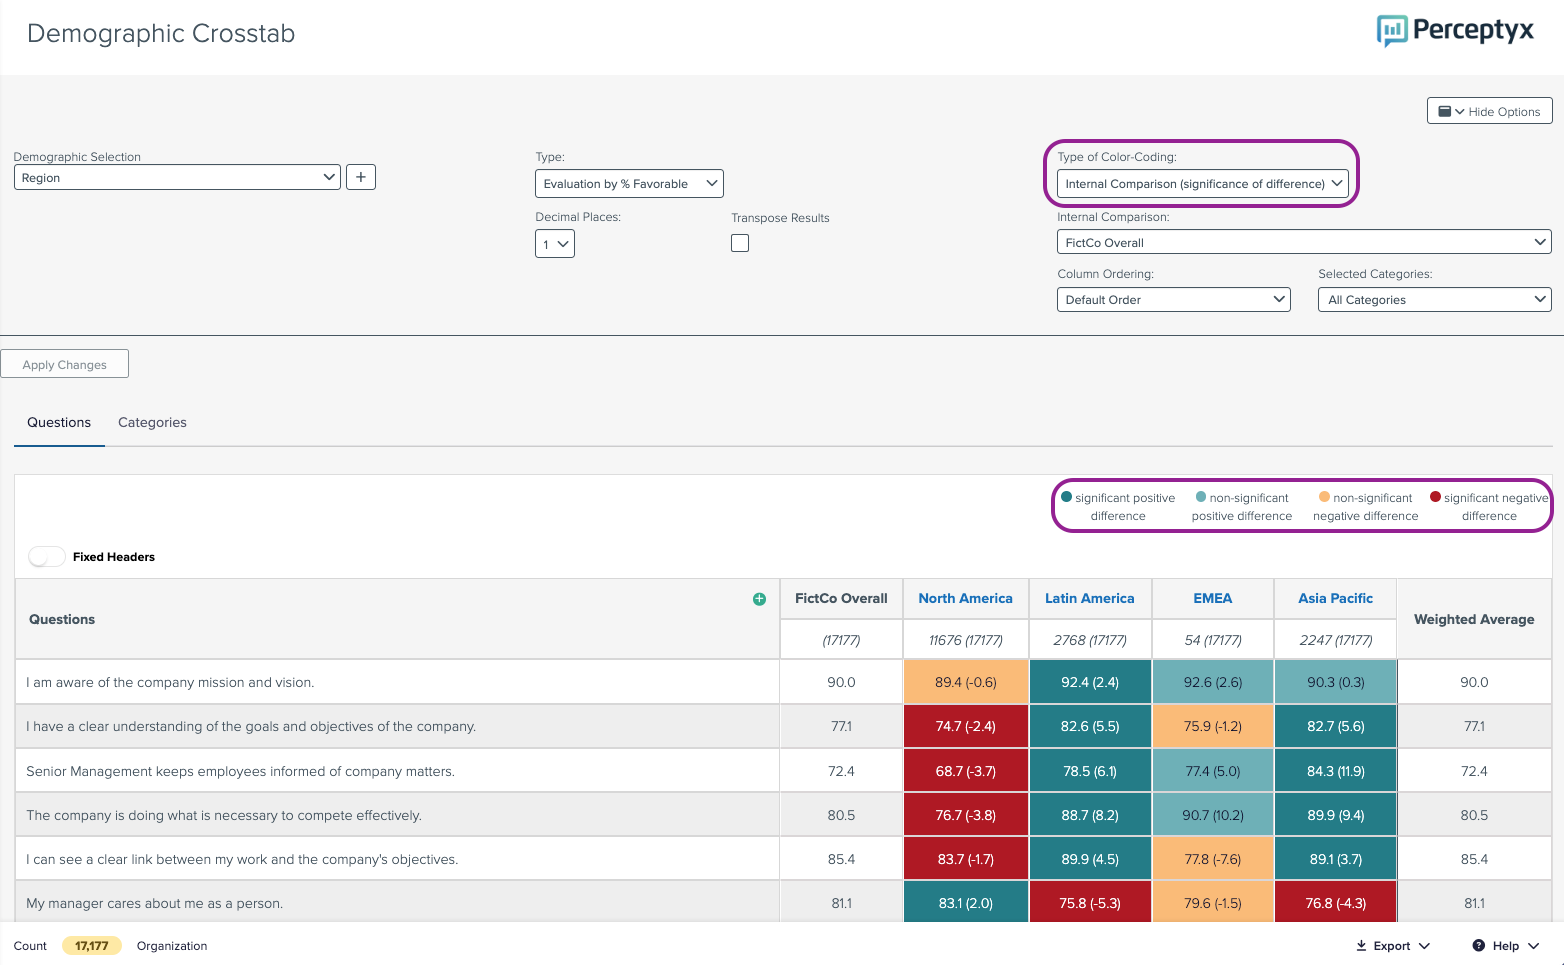Click the FictCo Overall value 72.4
The image size is (1564, 965).
tap(841, 771)
